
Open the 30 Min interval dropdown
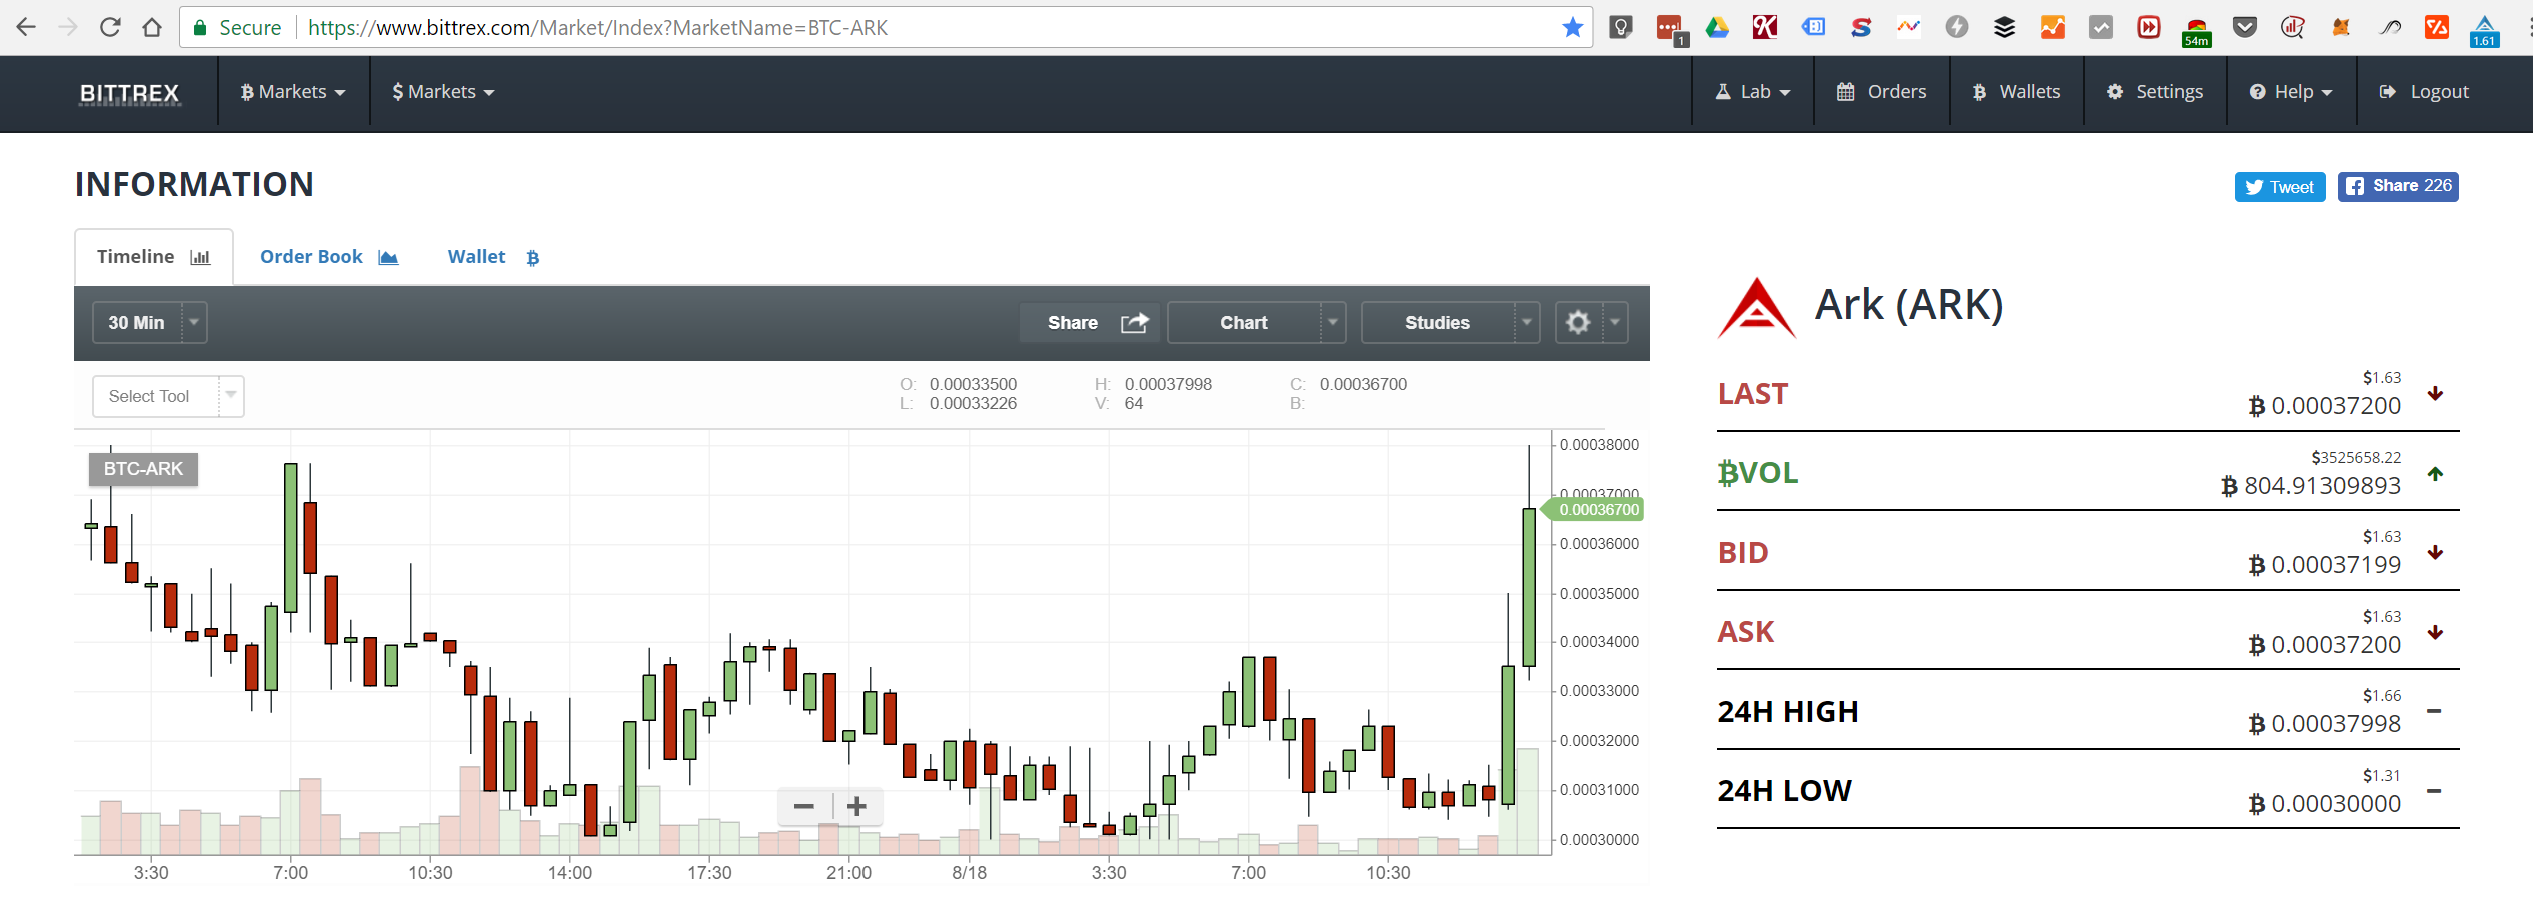(x=150, y=322)
